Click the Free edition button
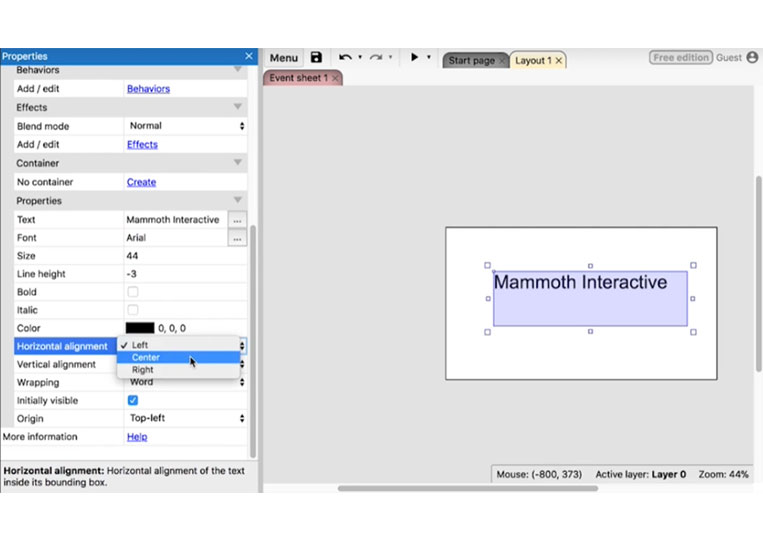 pyautogui.click(x=680, y=57)
